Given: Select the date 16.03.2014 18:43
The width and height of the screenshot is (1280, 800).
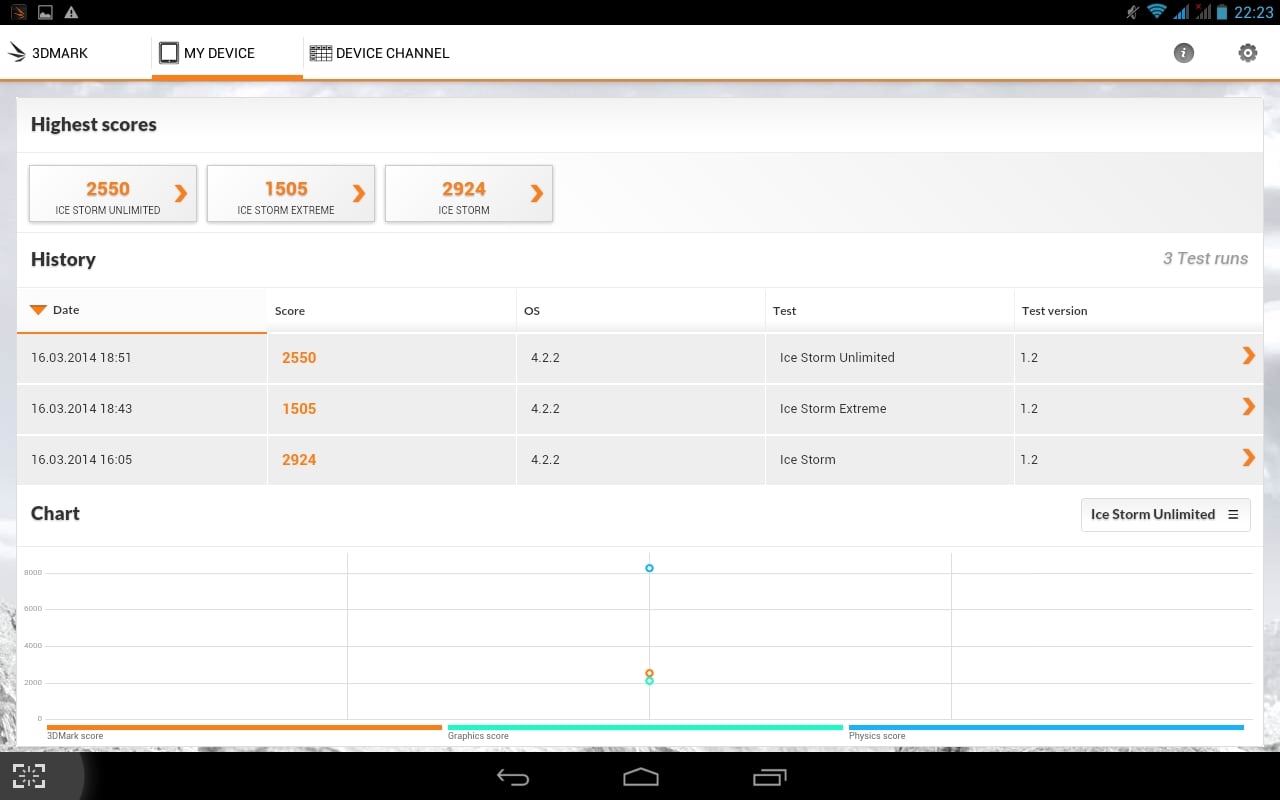Looking at the screenshot, I should [81, 408].
